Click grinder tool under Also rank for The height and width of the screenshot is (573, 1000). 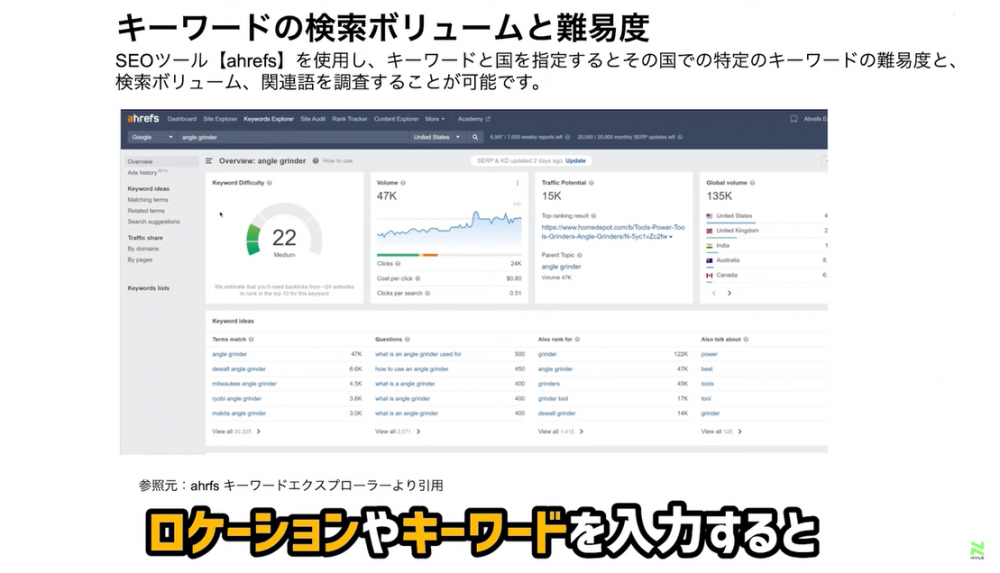pos(553,399)
